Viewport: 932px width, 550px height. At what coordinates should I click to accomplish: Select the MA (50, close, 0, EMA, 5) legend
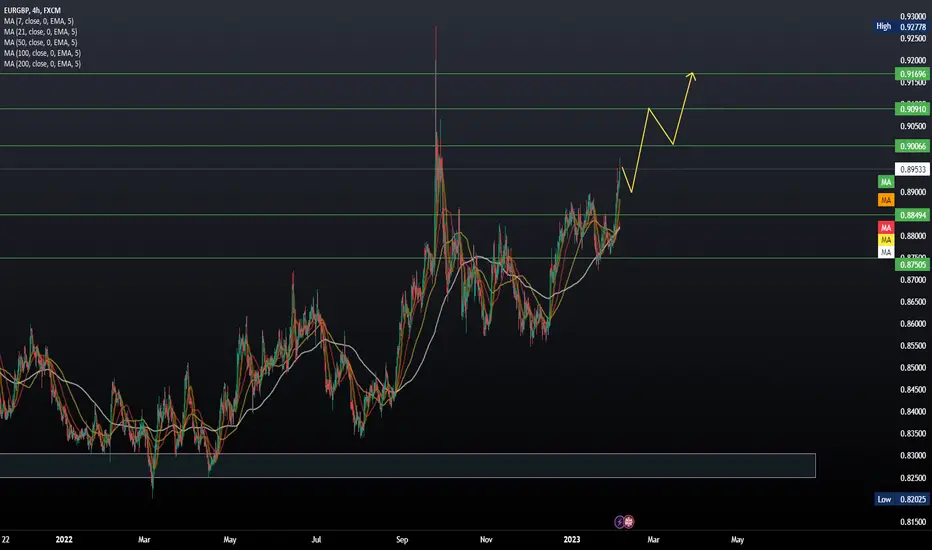tap(40, 42)
